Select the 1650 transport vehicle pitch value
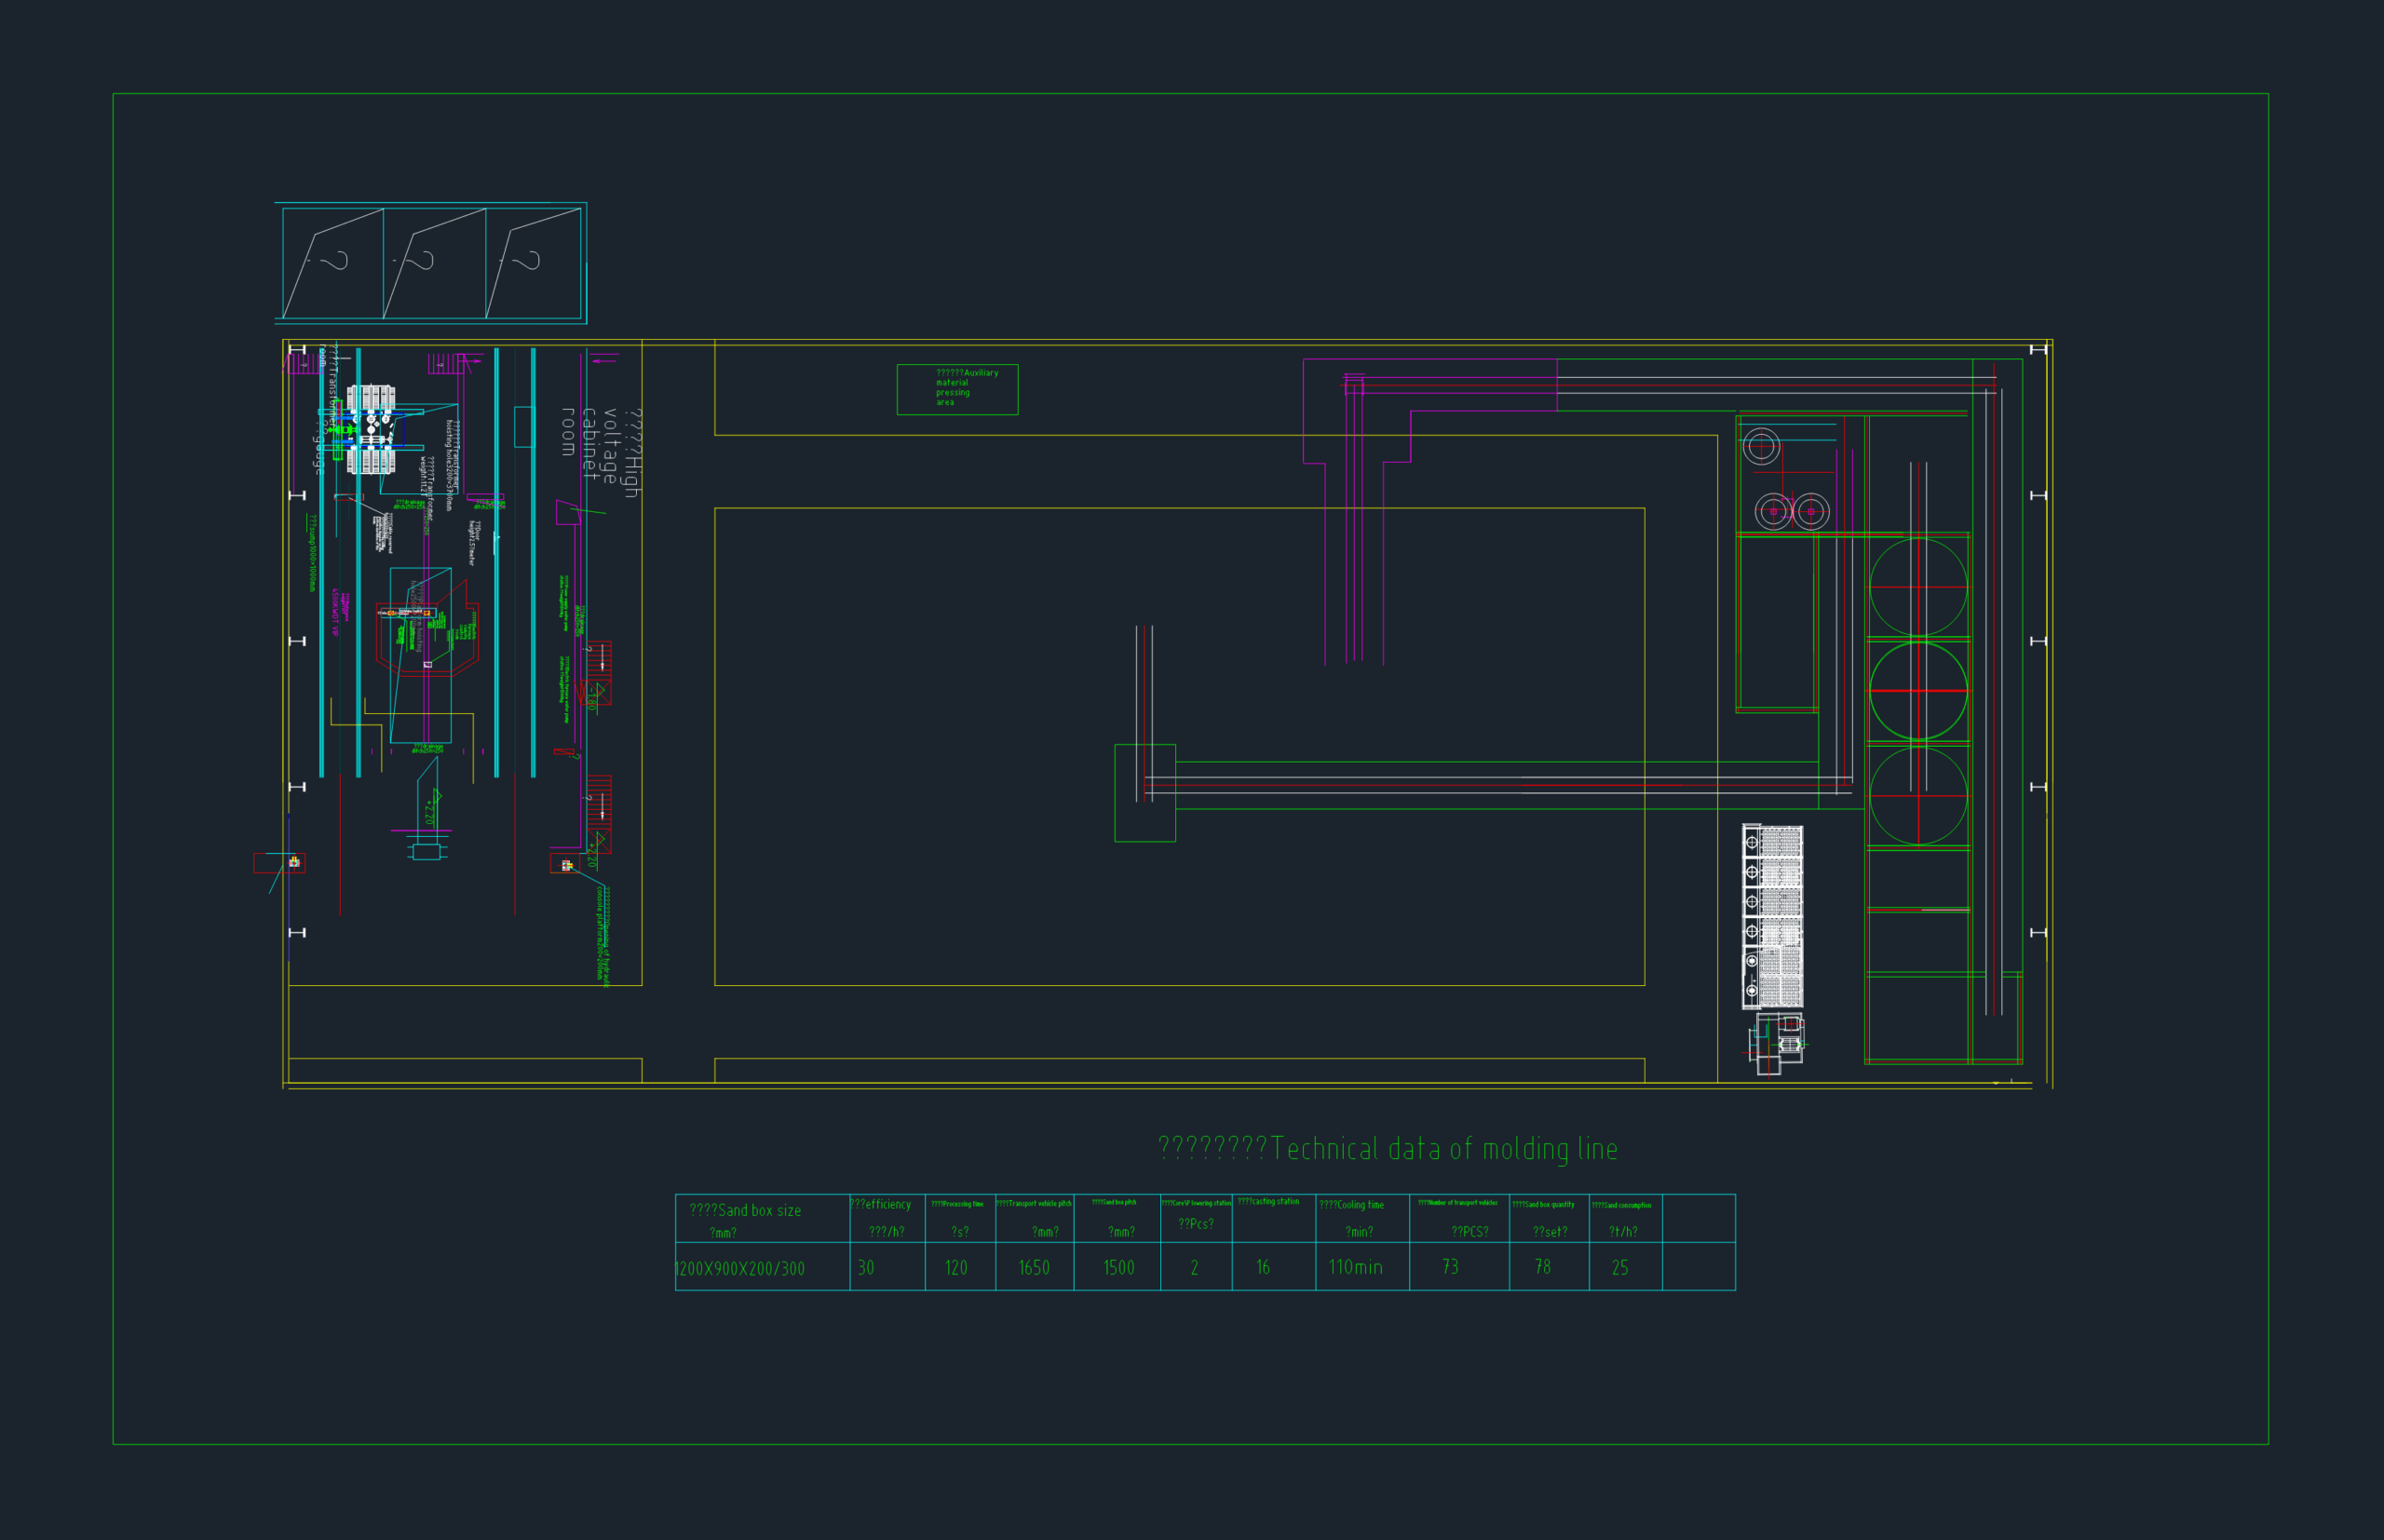This screenshot has width=2384, height=1540. click(1034, 1268)
